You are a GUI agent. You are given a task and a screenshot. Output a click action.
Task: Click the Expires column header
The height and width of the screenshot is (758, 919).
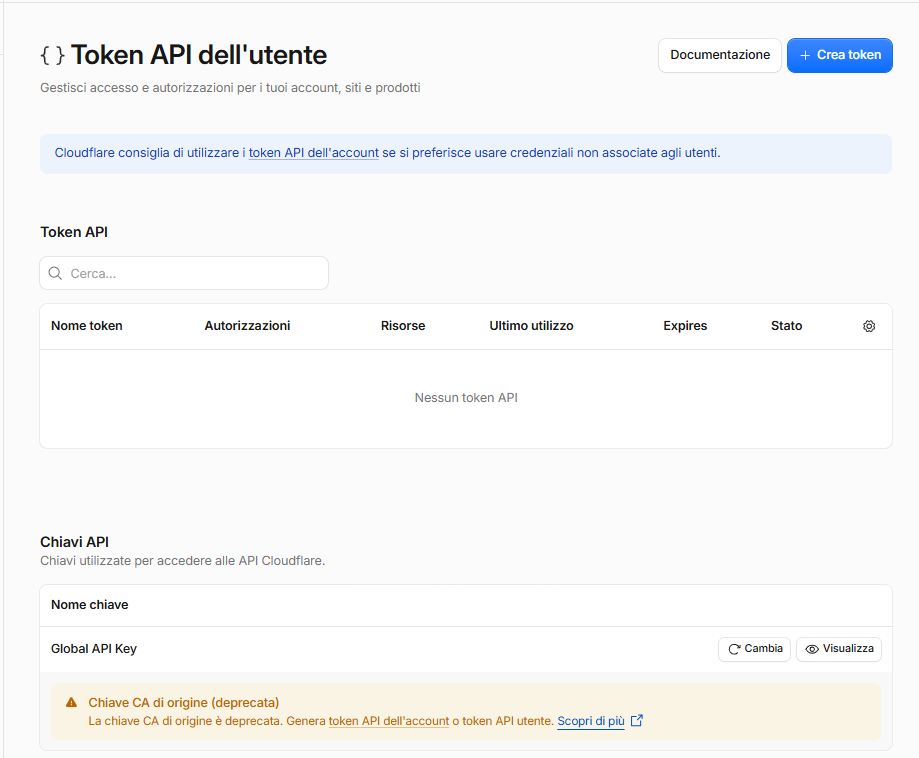tap(685, 326)
